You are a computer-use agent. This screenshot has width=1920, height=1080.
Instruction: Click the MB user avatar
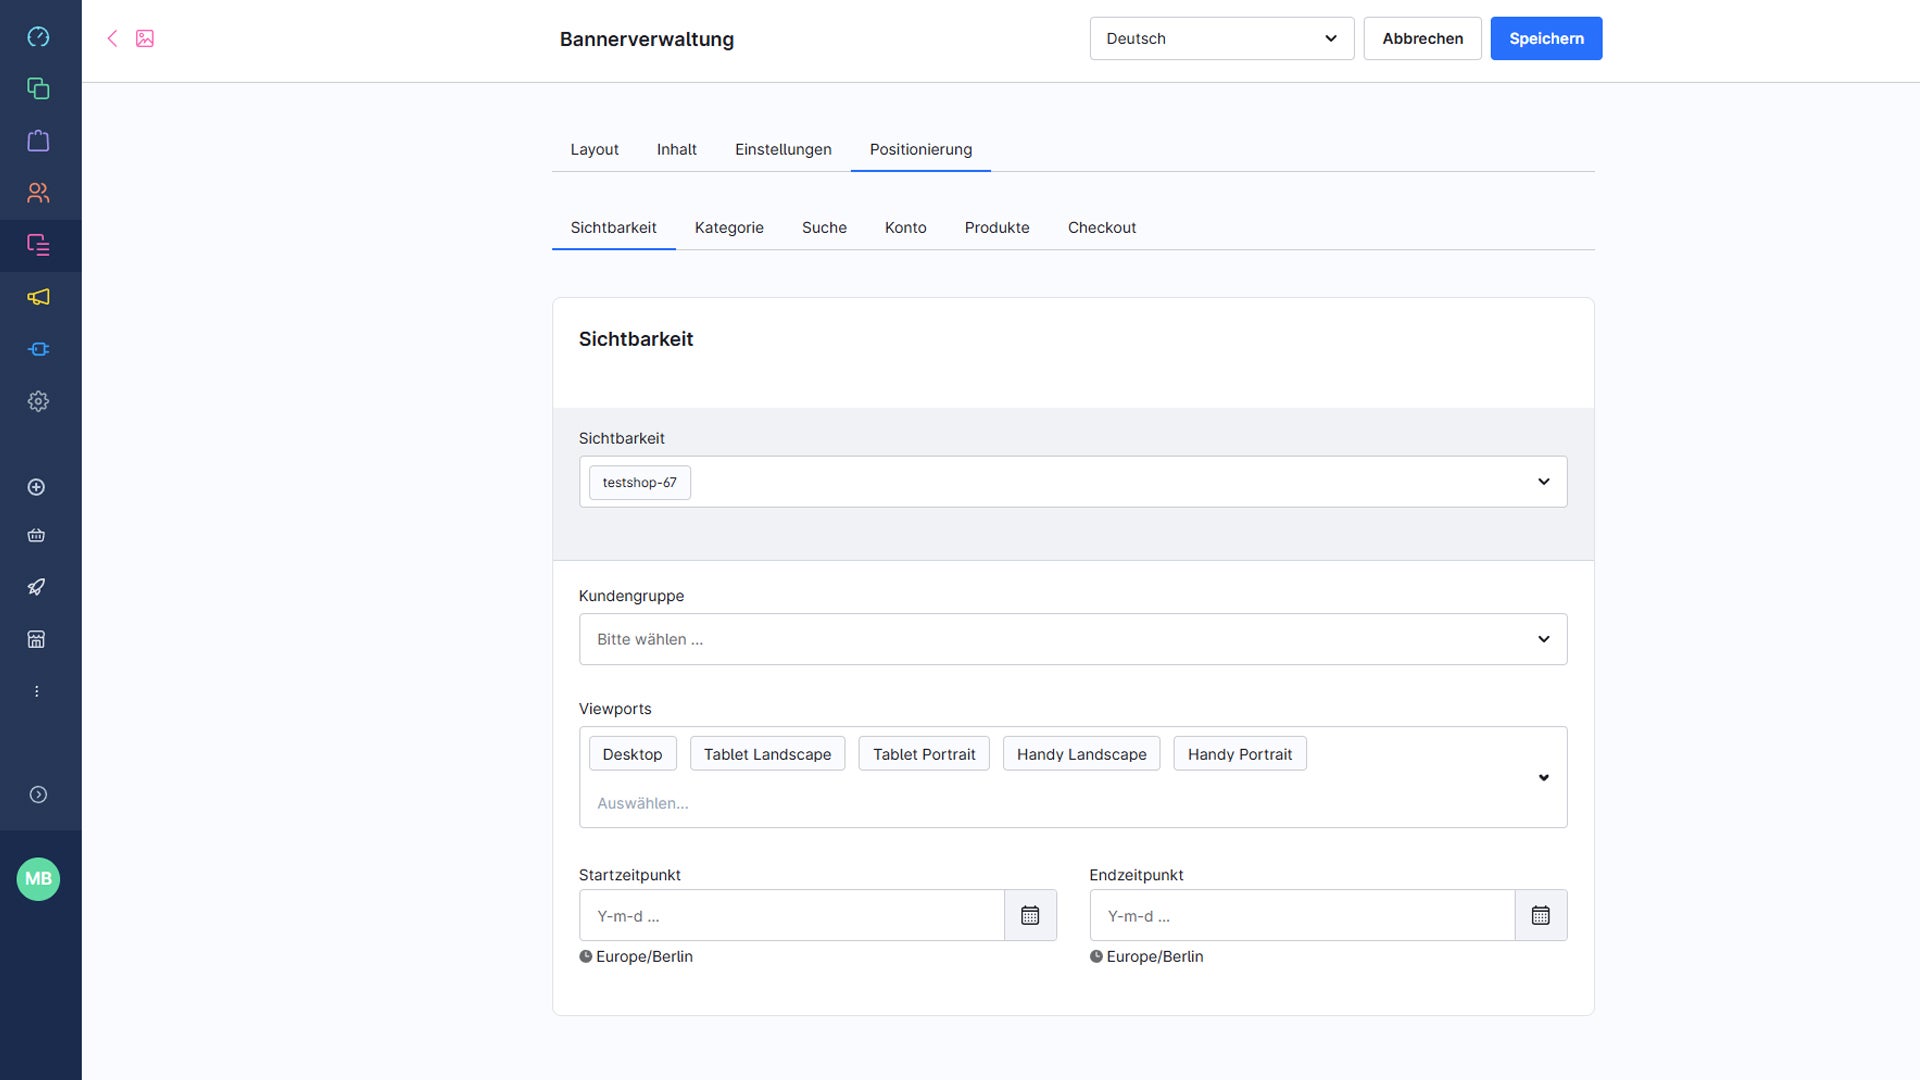[38, 879]
